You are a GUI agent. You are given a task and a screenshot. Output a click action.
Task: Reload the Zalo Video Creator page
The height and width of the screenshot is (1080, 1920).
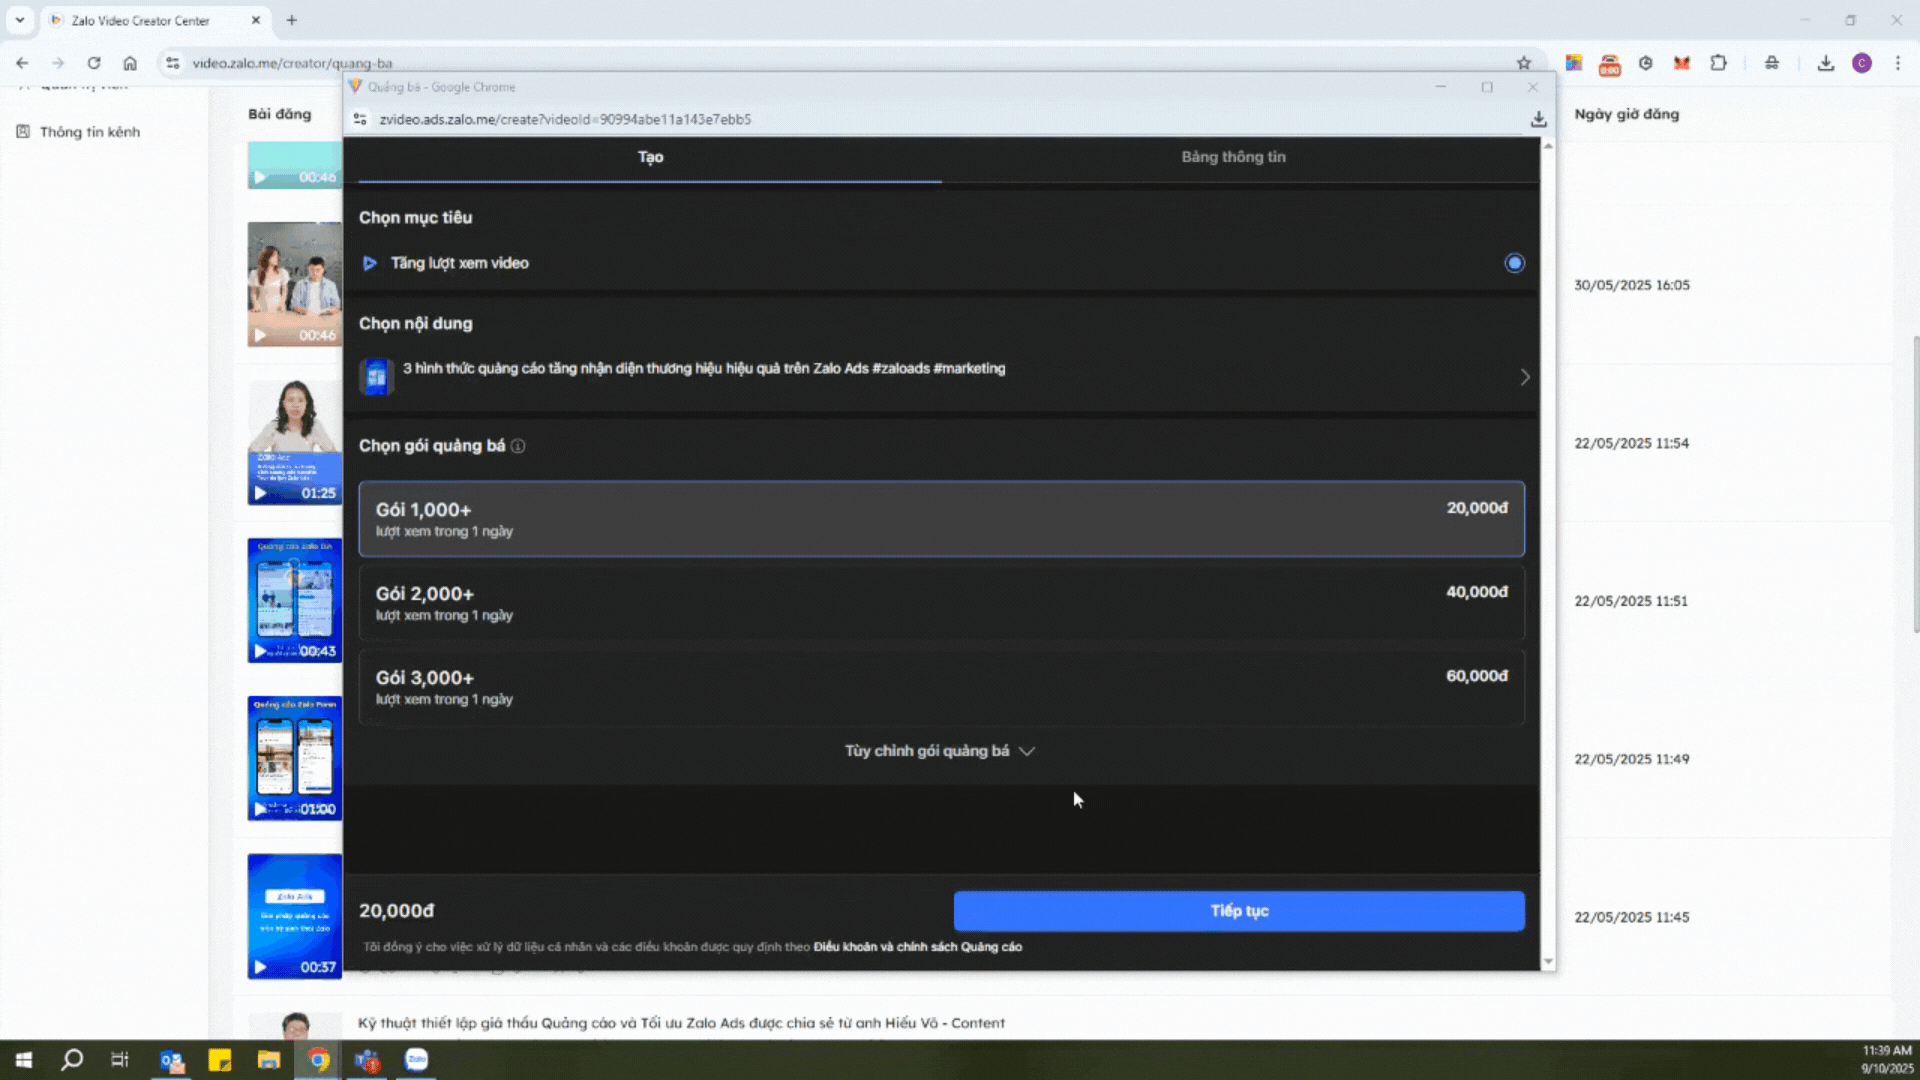tap(94, 63)
